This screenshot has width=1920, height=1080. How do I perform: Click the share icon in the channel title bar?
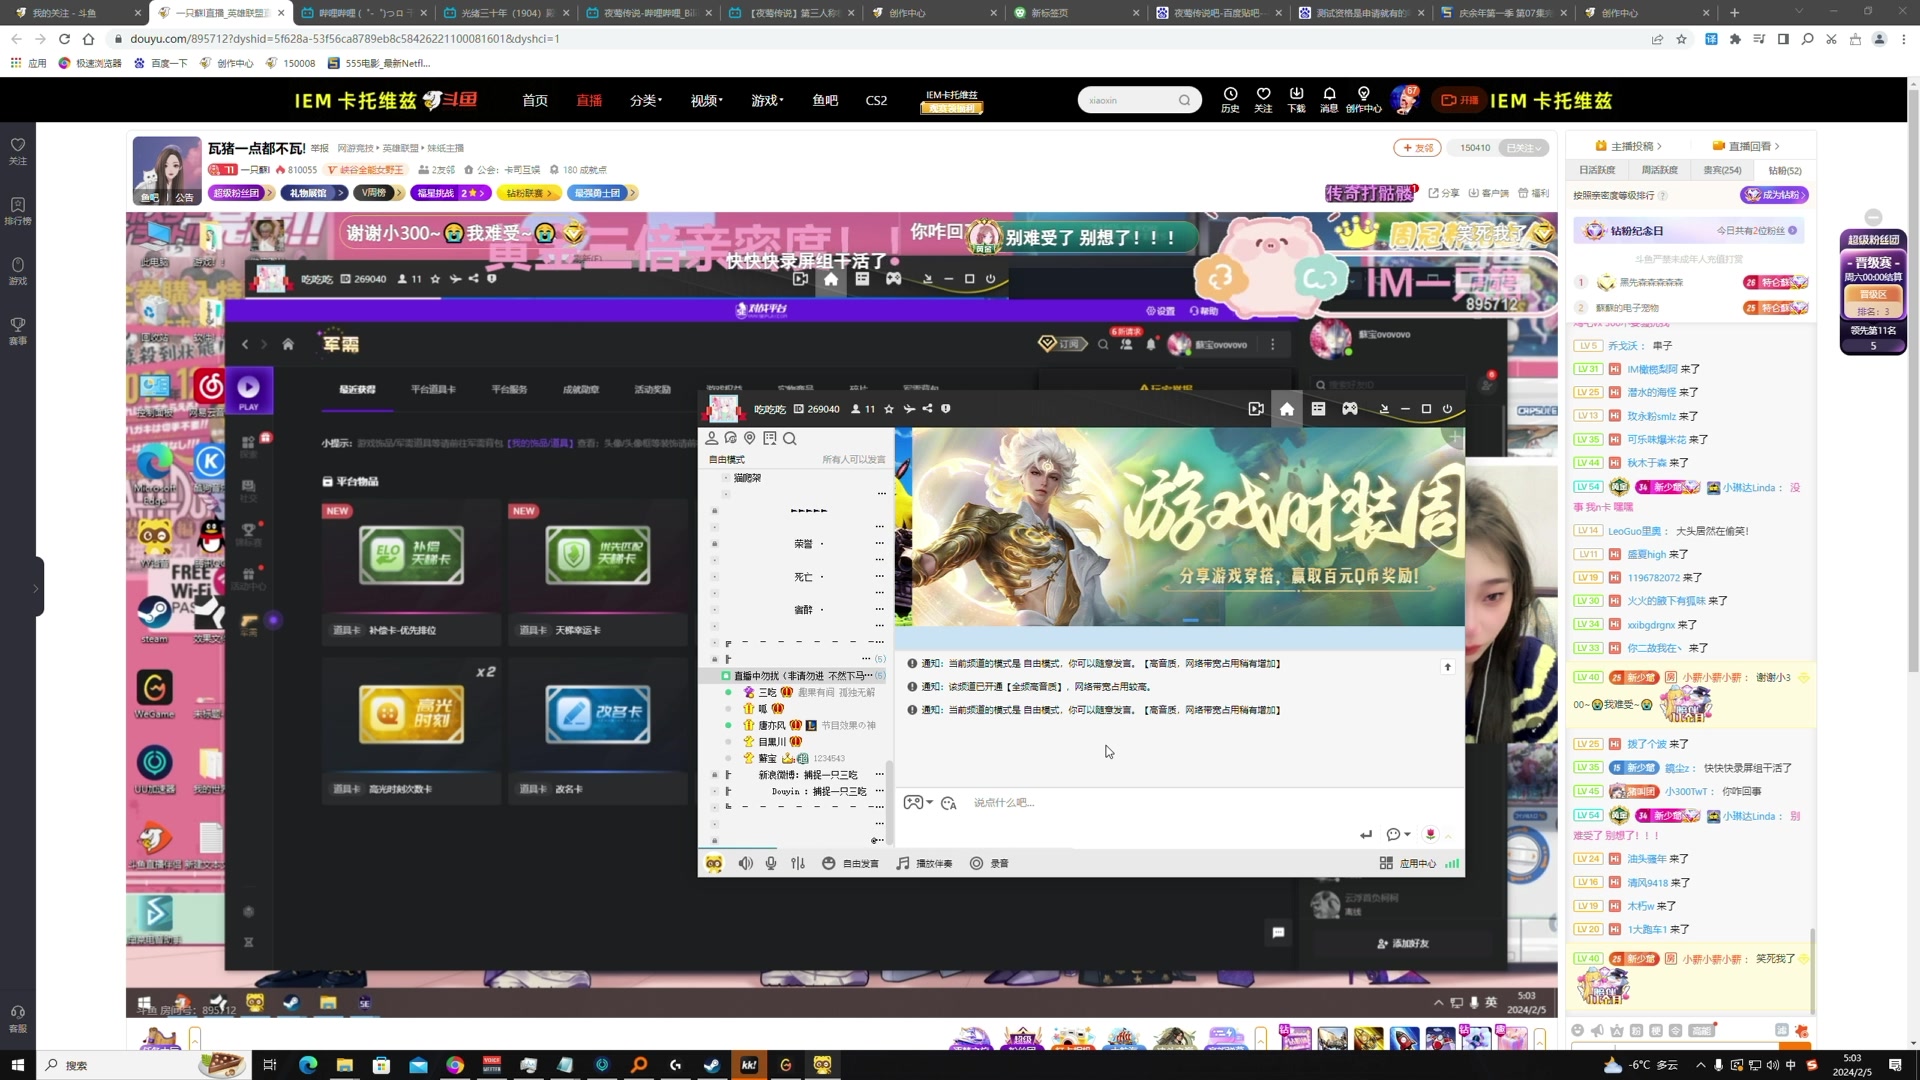click(927, 408)
